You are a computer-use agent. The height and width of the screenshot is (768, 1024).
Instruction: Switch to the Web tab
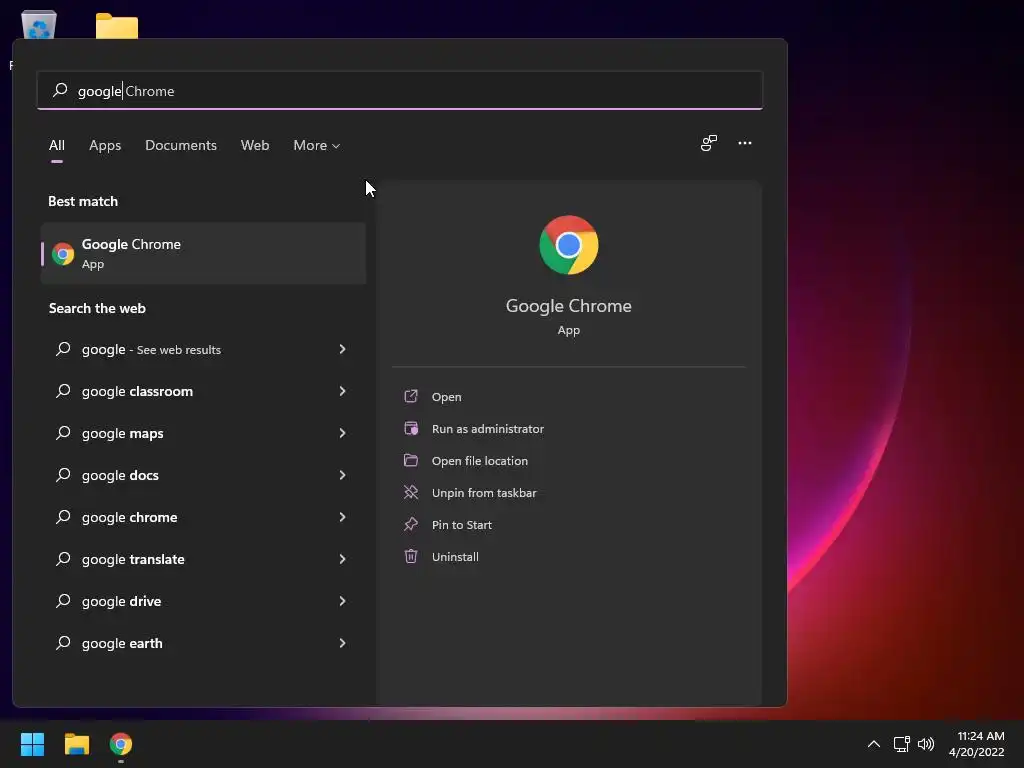255,145
